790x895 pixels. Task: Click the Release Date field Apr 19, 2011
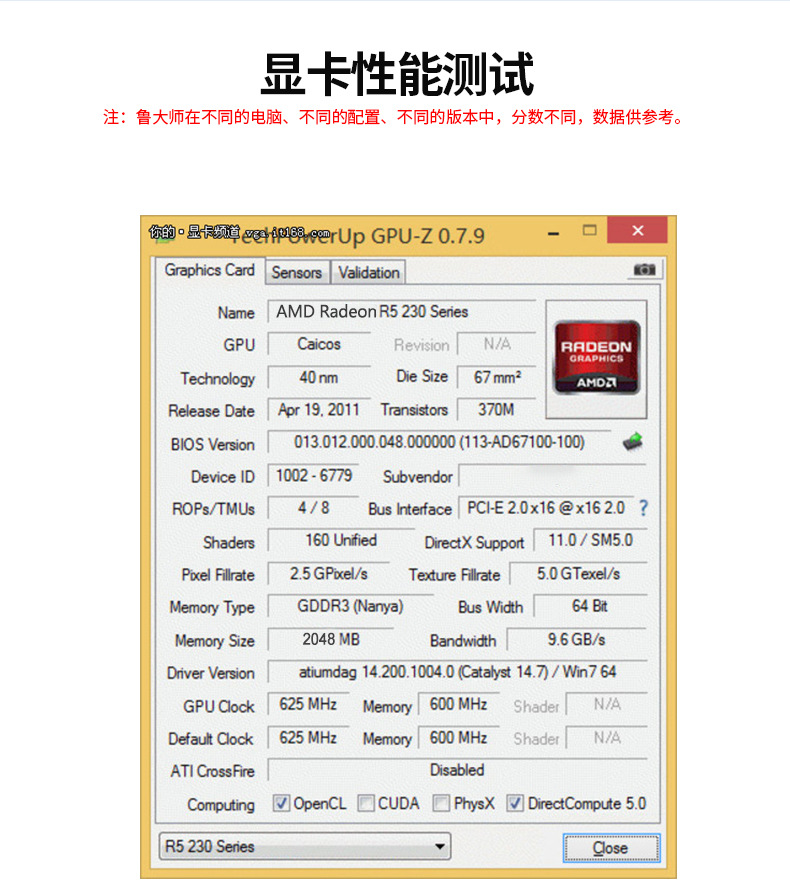point(320,410)
